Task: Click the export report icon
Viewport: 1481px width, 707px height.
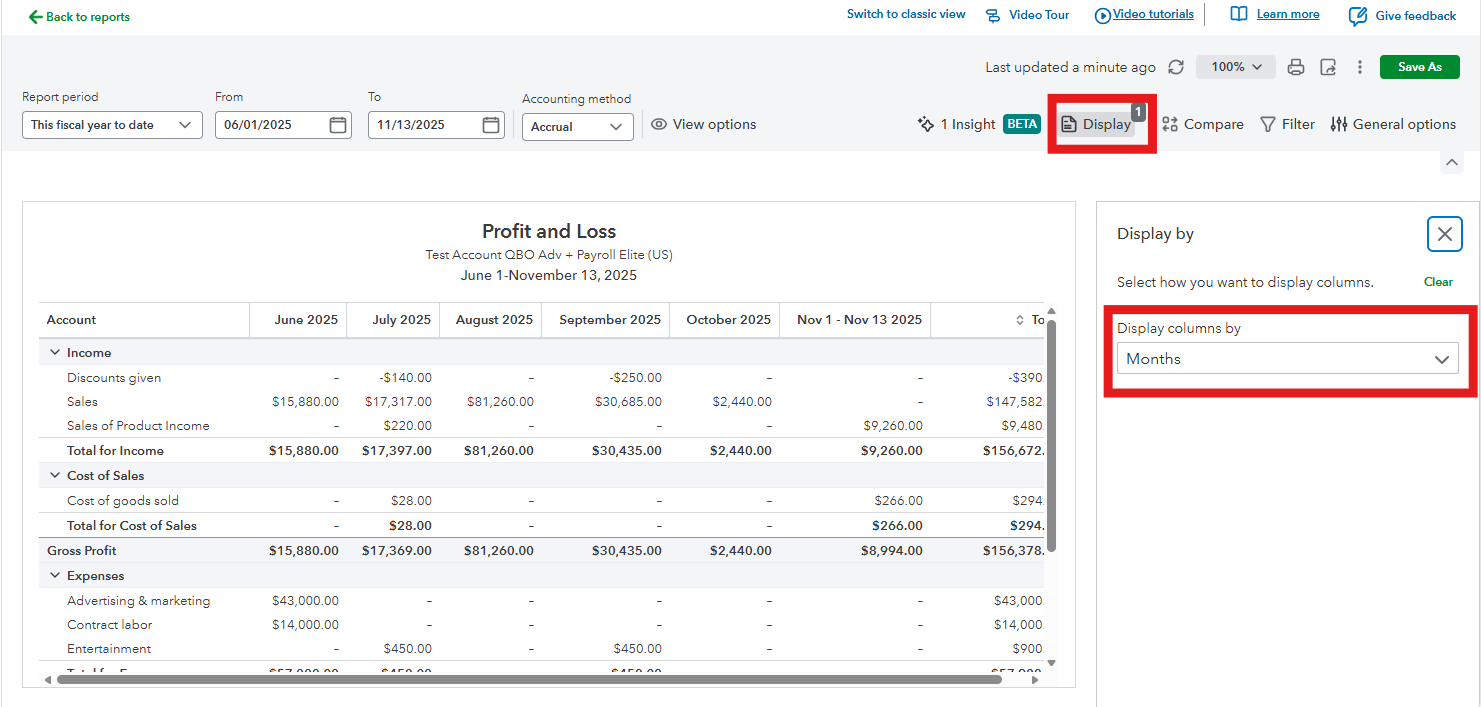Action: [x=1328, y=67]
